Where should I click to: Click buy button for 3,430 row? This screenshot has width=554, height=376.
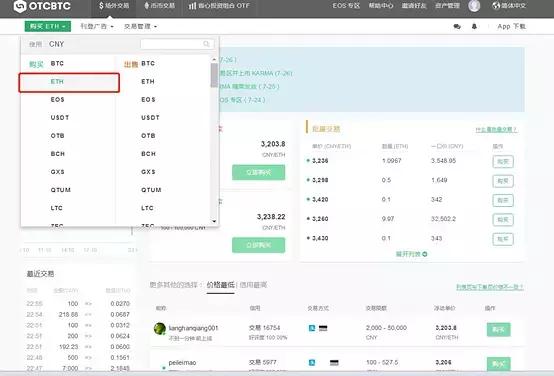tap(503, 239)
